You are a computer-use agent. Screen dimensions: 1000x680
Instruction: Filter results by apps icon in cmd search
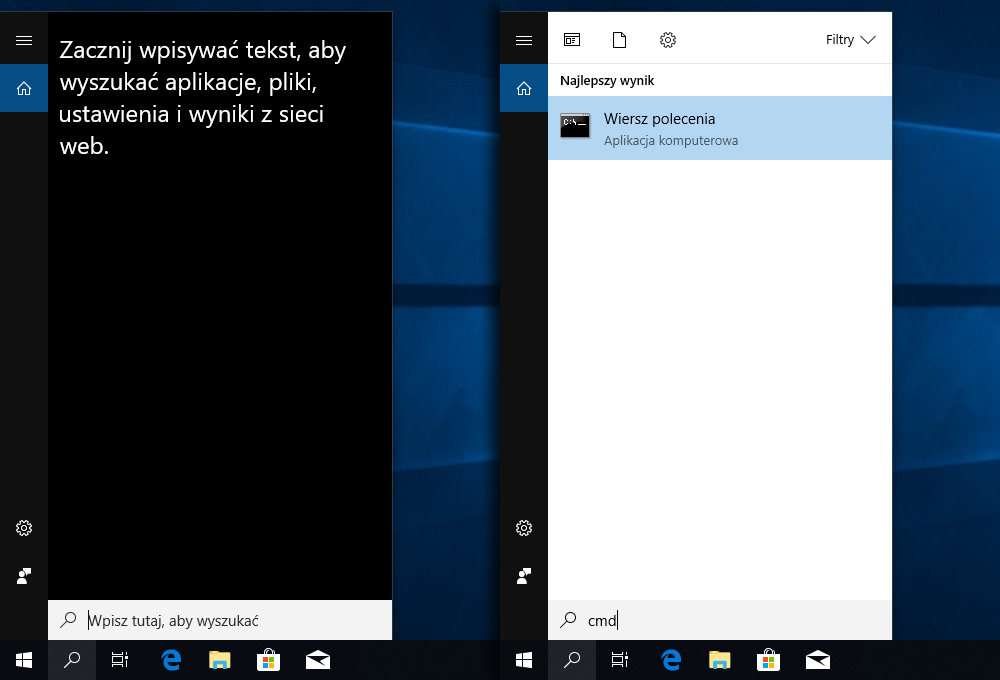click(572, 40)
